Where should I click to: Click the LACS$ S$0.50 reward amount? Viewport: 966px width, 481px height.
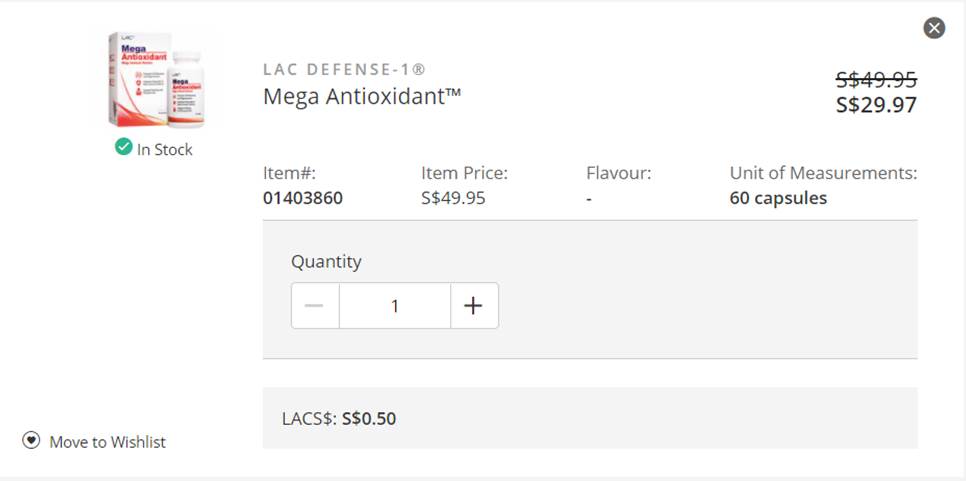tap(368, 419)
